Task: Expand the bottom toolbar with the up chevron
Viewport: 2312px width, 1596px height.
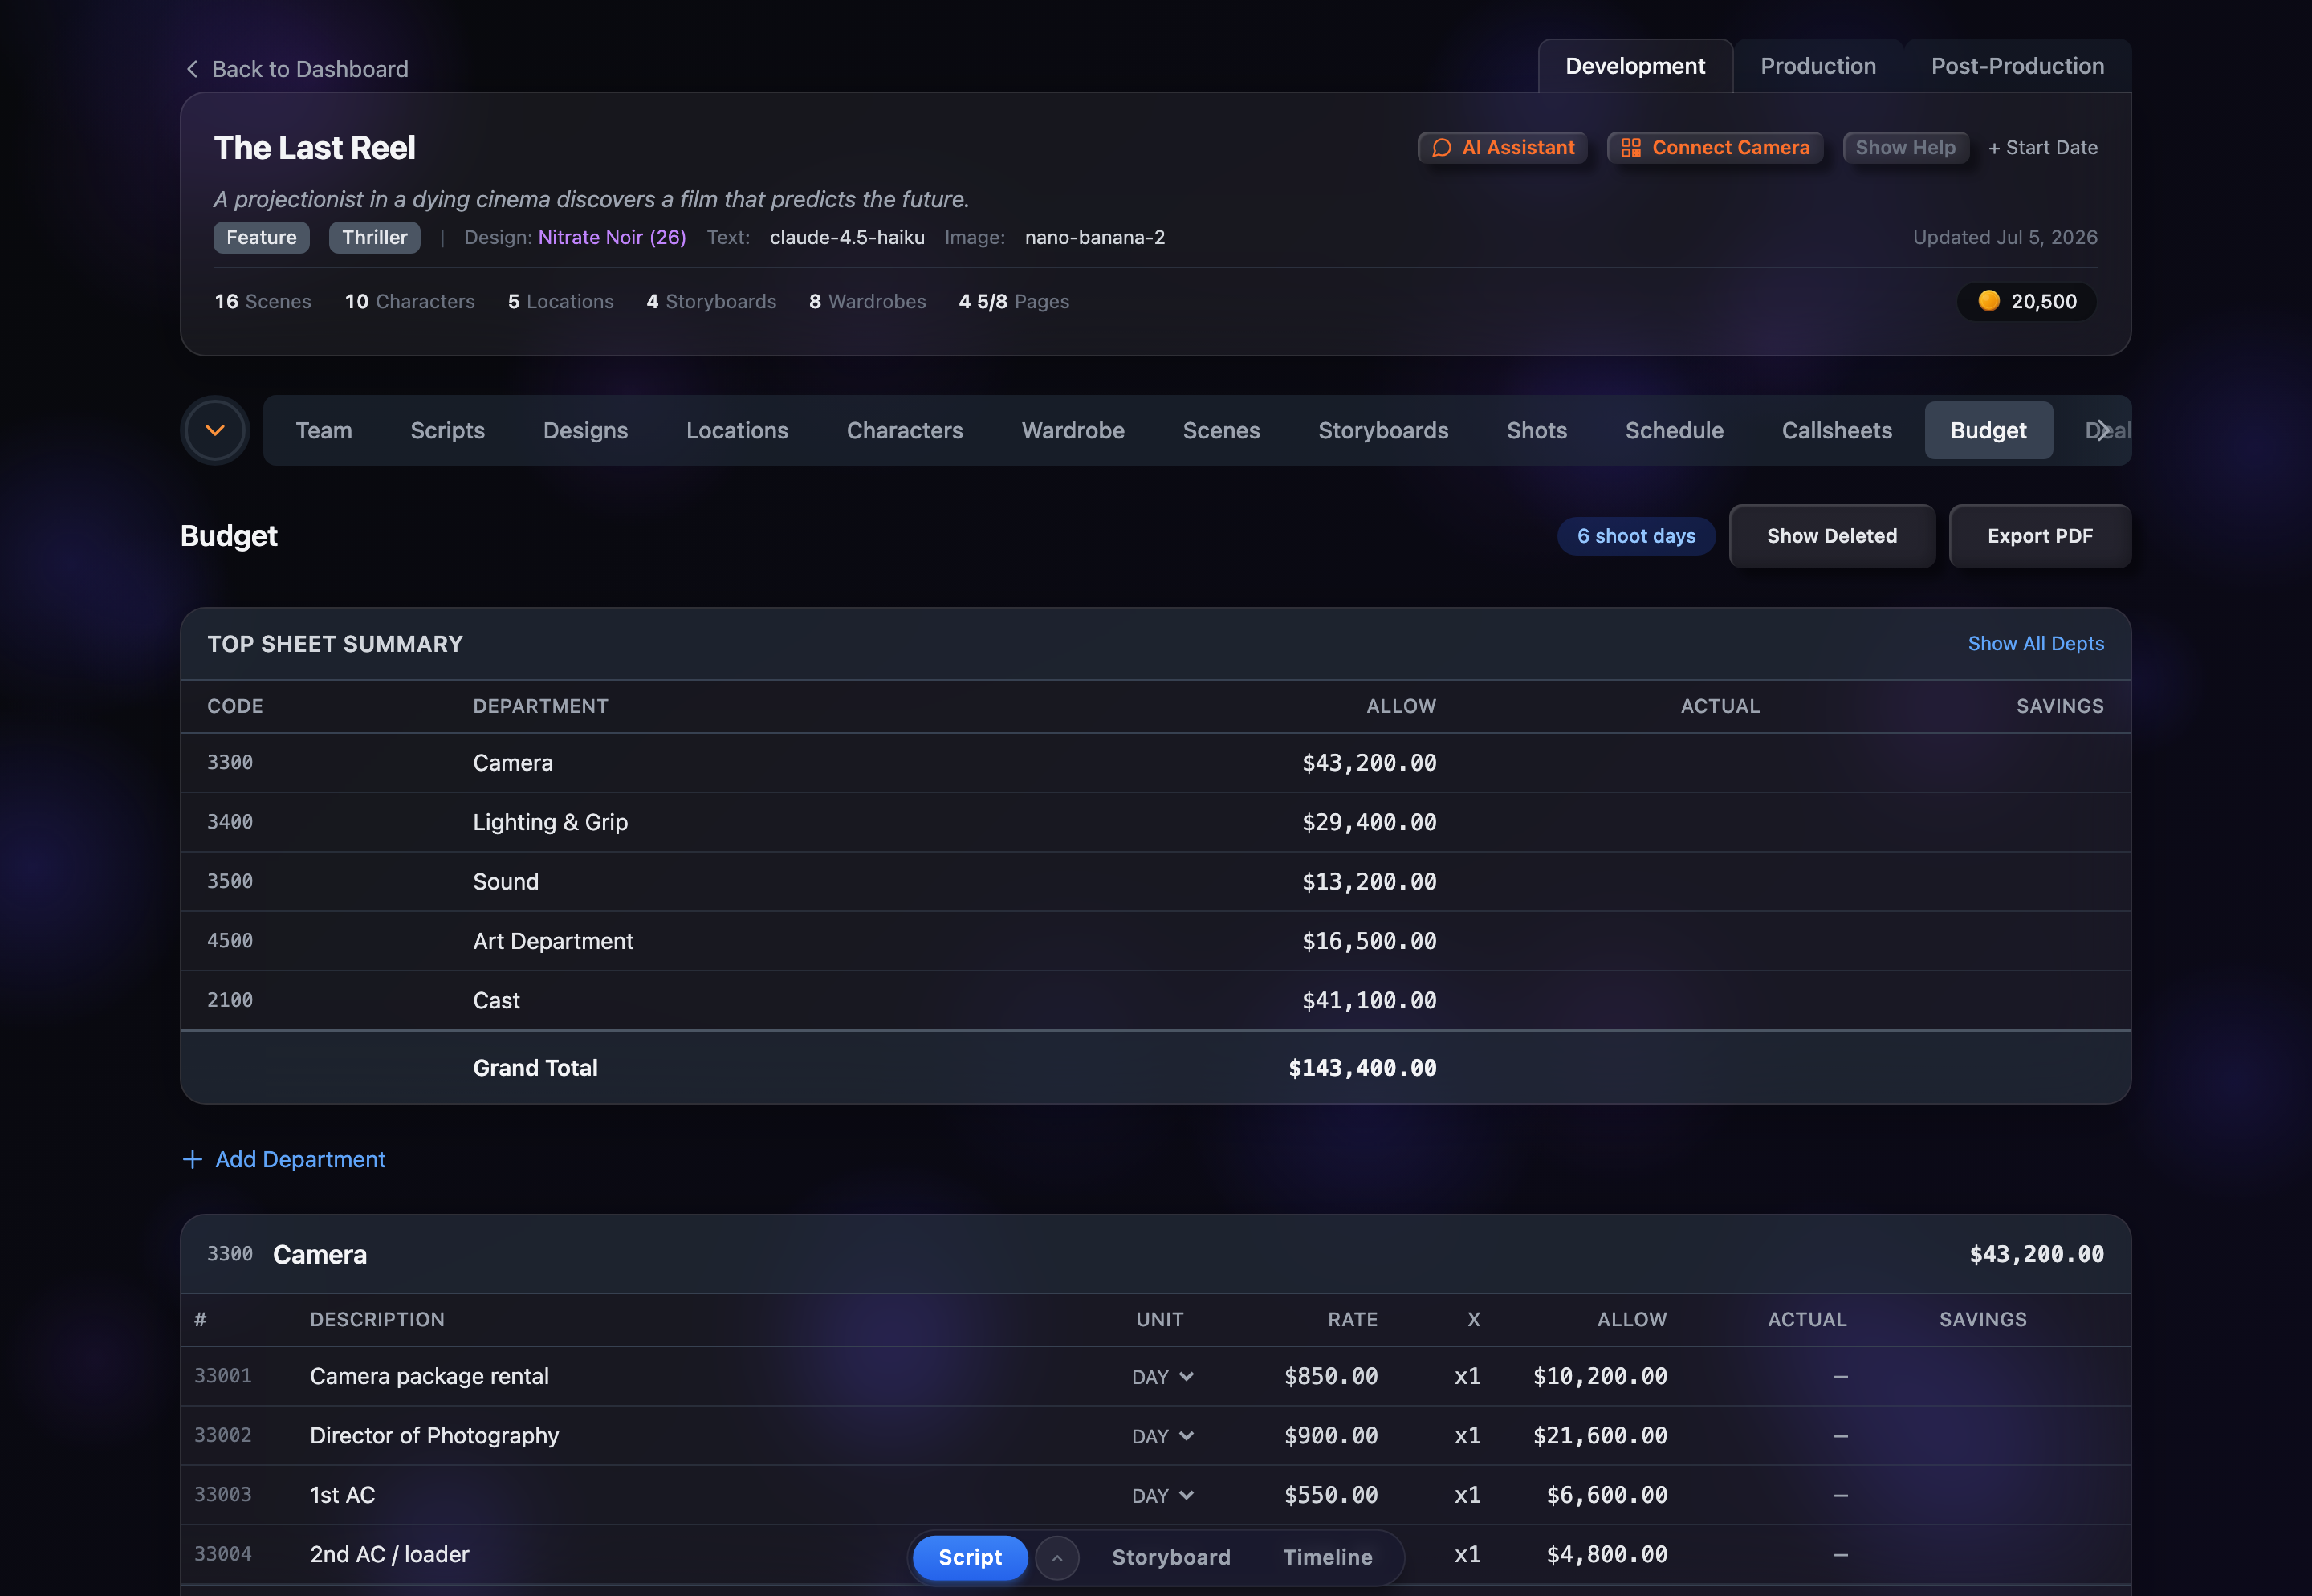Action: [x=1057, y=1557]
